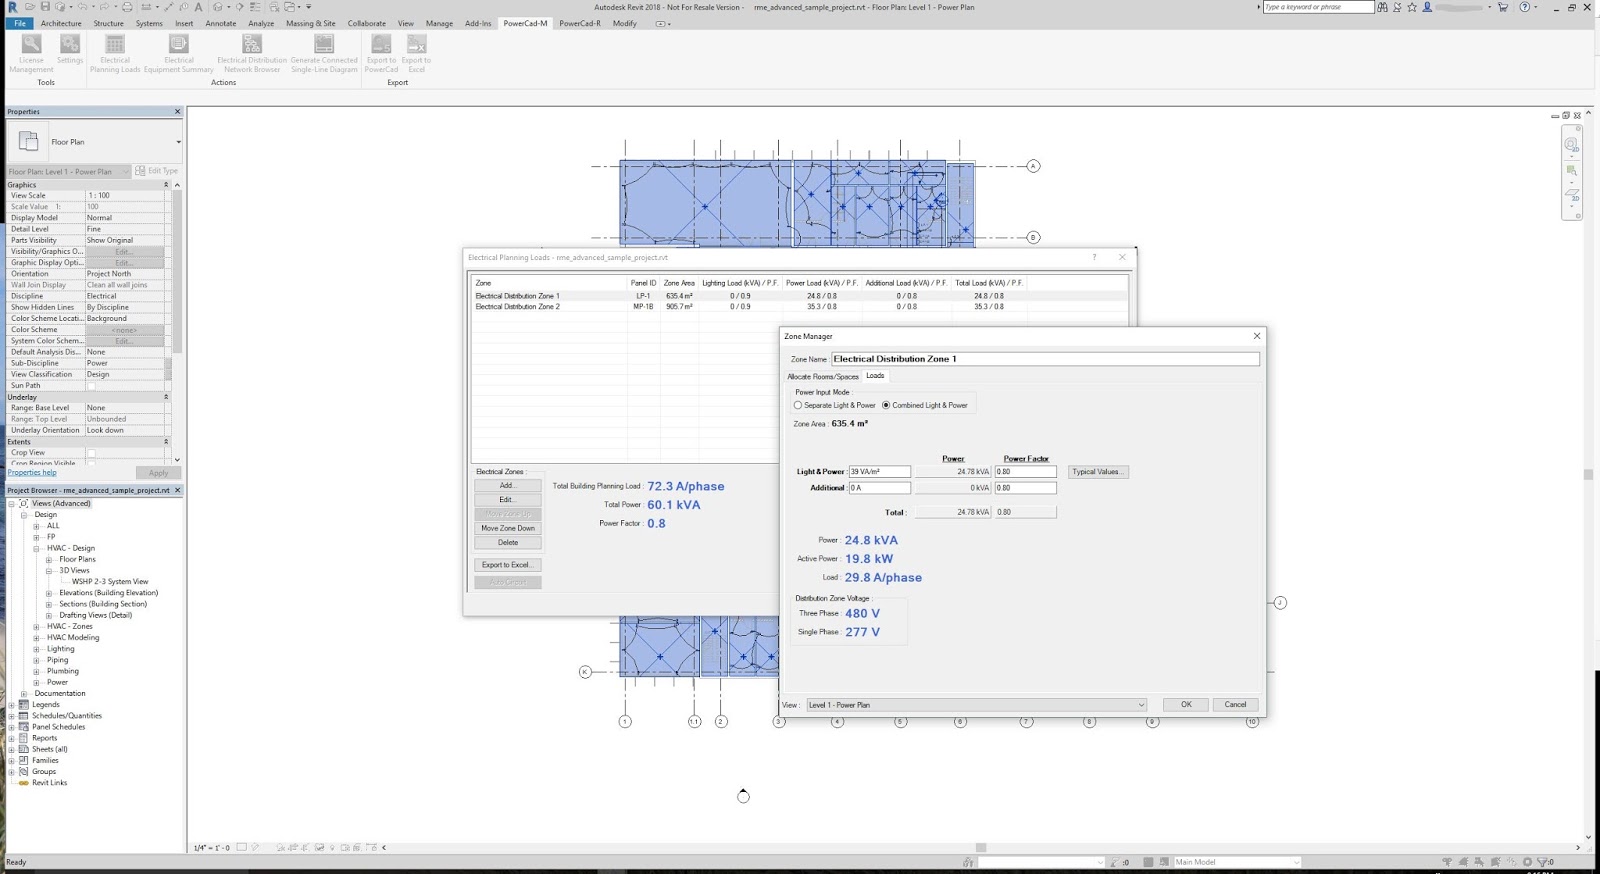Click the keyword search box
The image size is (1600, 874).
[1318, 7]
